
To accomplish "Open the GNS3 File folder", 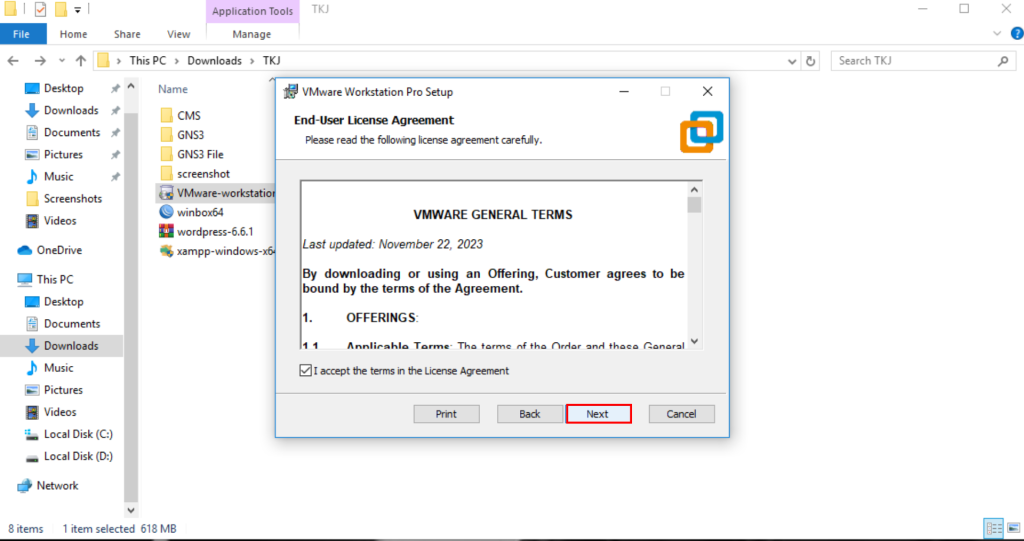I will [x=167, y=154].
